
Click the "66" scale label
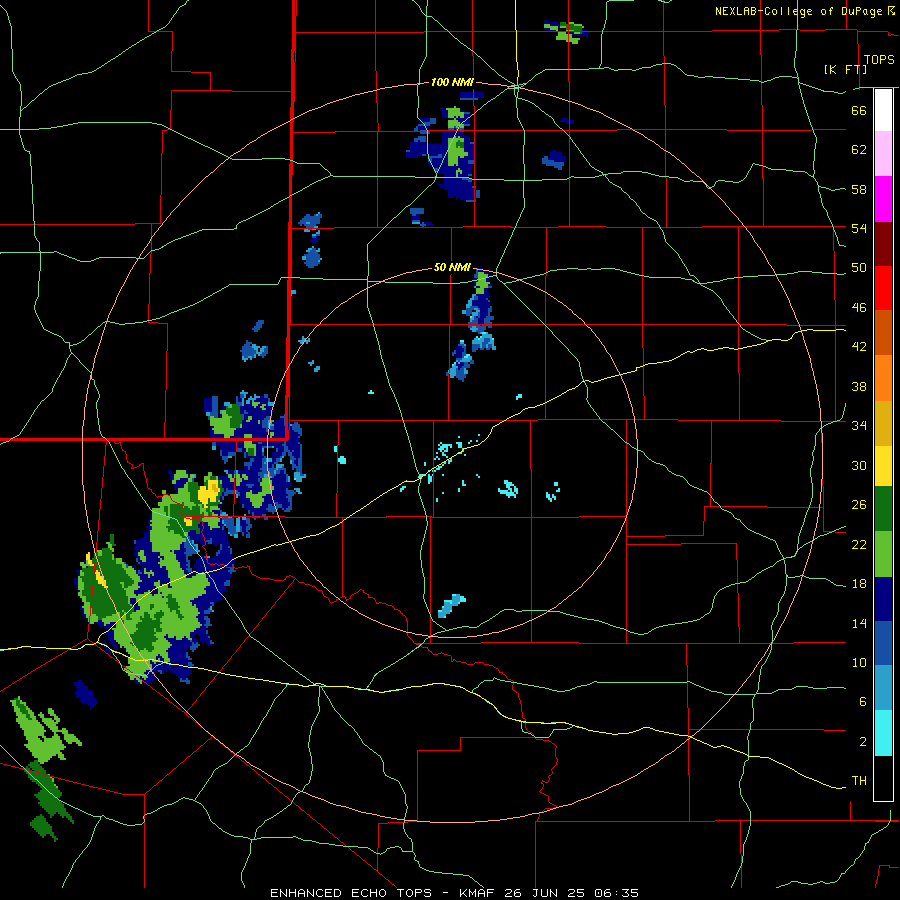coord(859,110)
